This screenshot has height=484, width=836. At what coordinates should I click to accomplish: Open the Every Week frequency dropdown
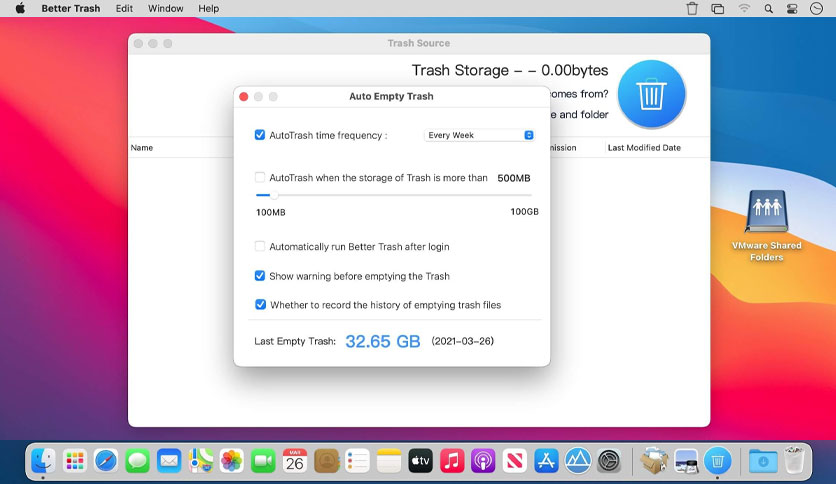pos(479,135)
